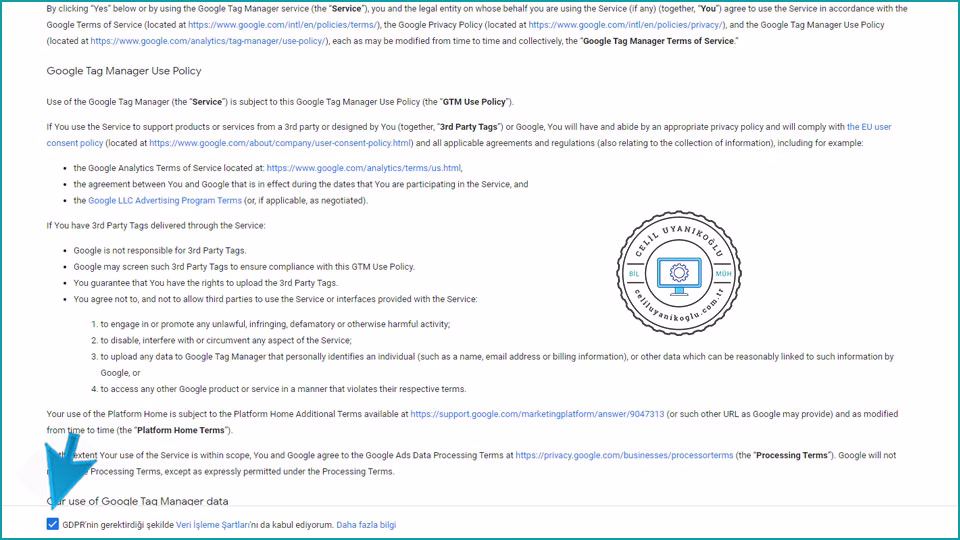Click text 'Google may screen such 3rd Party Tags'
The image size is (960, 540).
tap(151, 267)
